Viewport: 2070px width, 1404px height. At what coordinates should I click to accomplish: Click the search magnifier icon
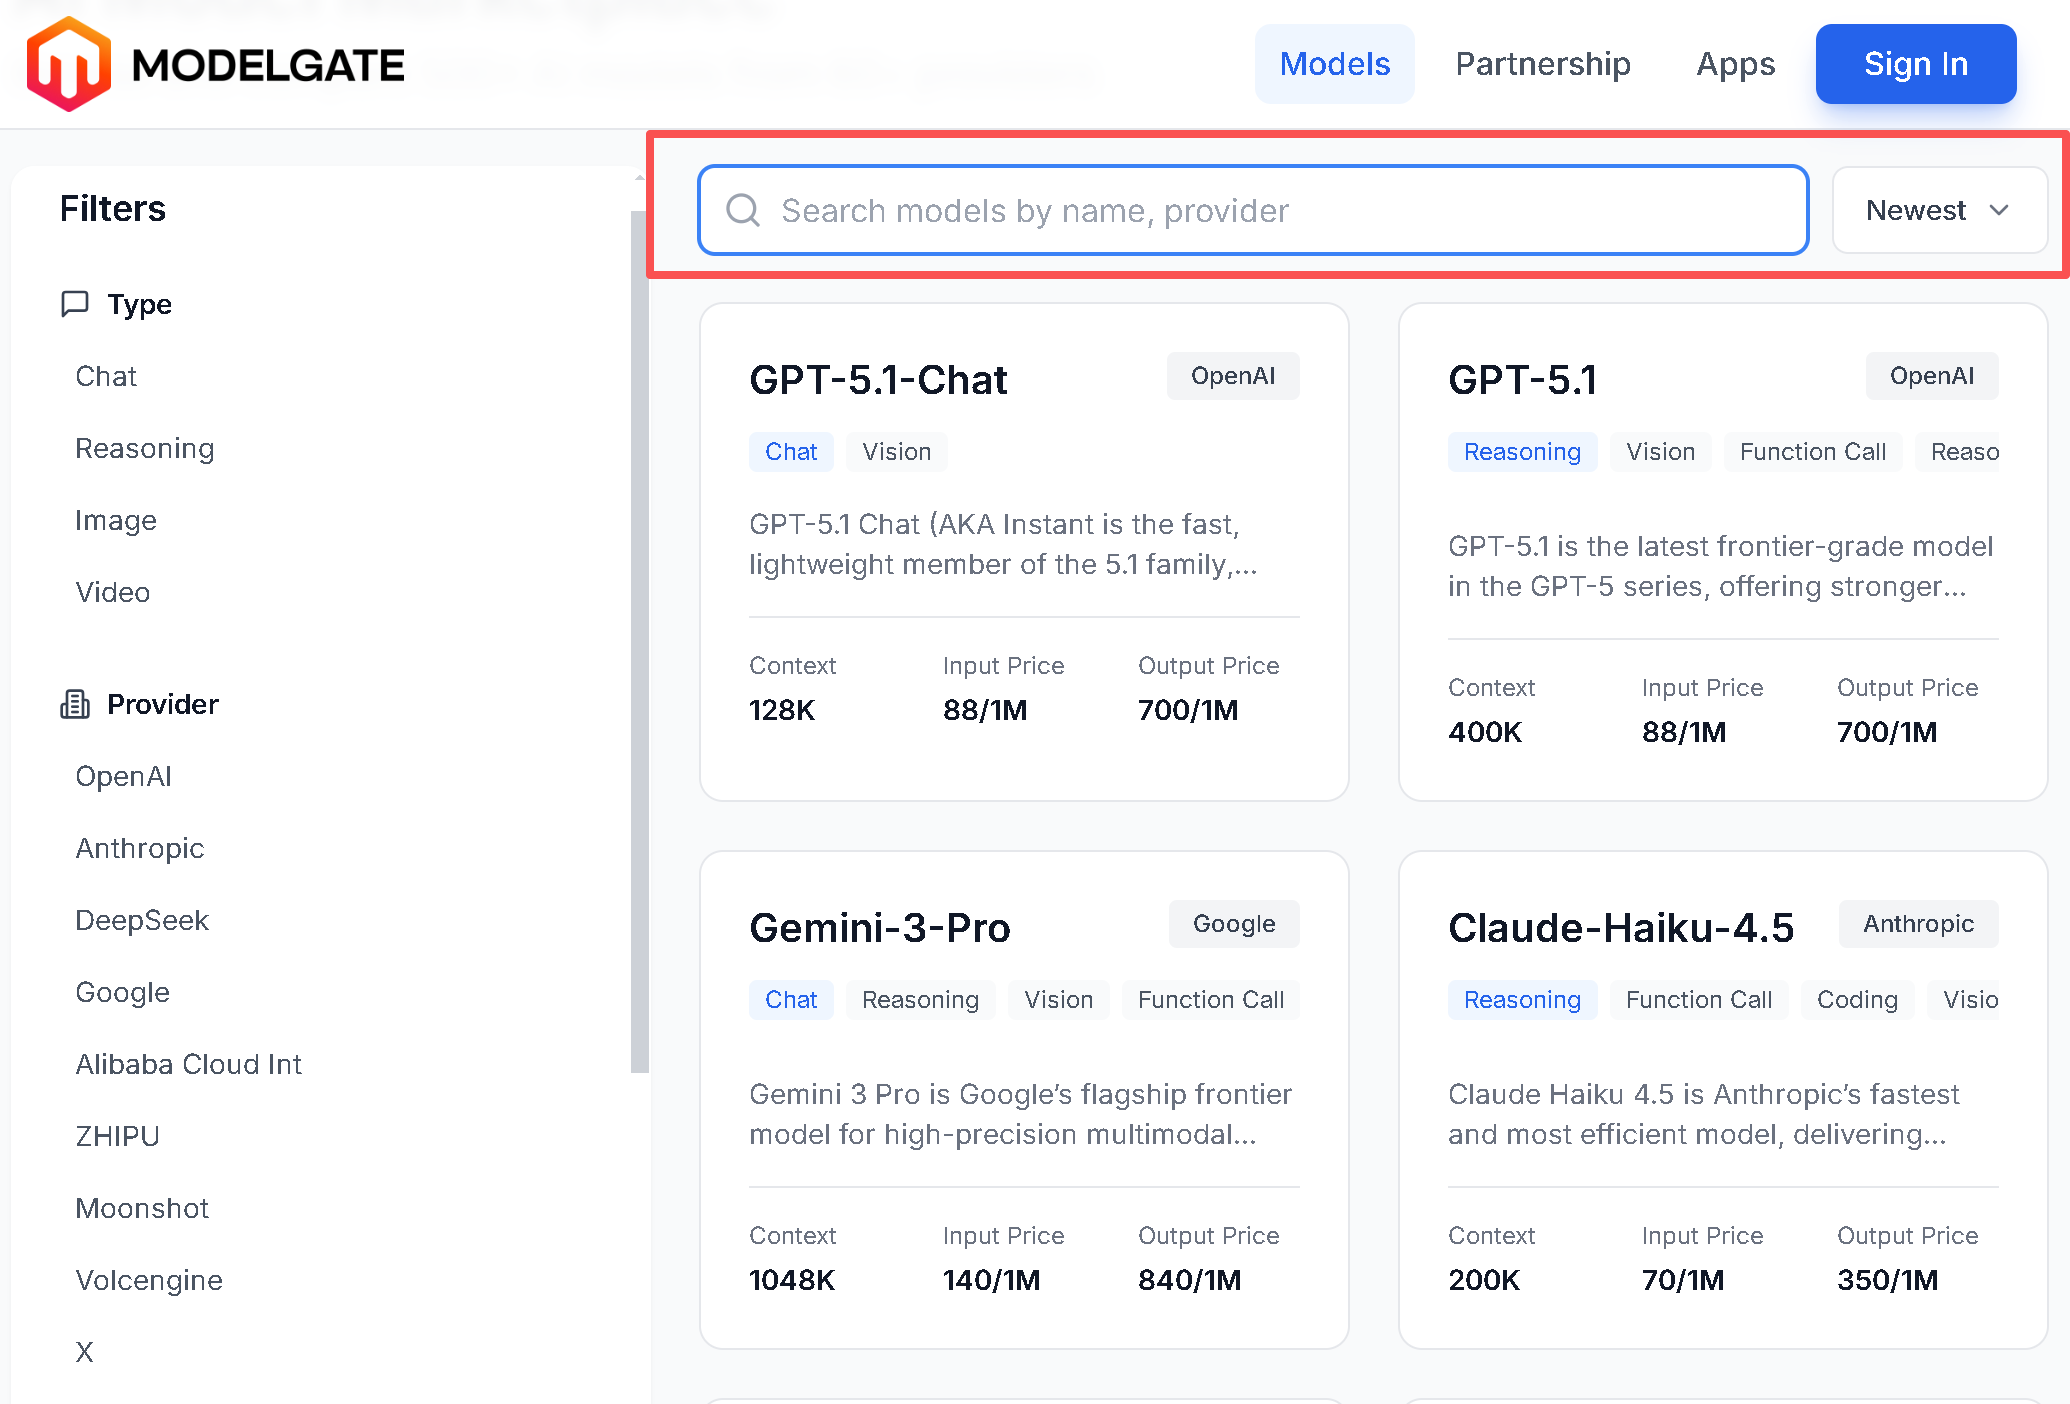pyautogui.click(x=743, y=210)
